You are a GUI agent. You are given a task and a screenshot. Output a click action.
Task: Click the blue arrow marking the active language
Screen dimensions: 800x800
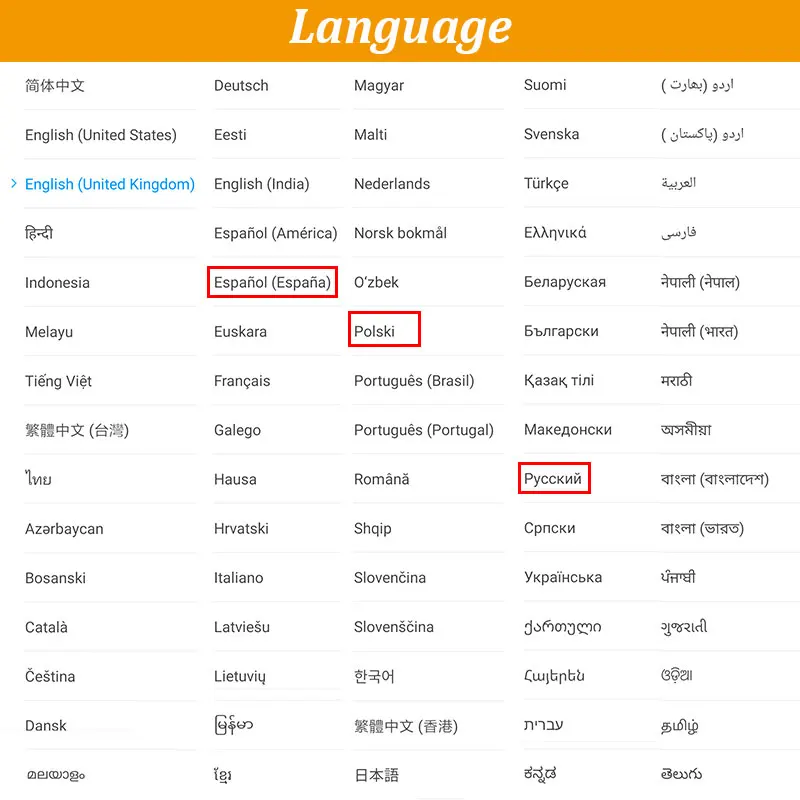coord(13,184)
